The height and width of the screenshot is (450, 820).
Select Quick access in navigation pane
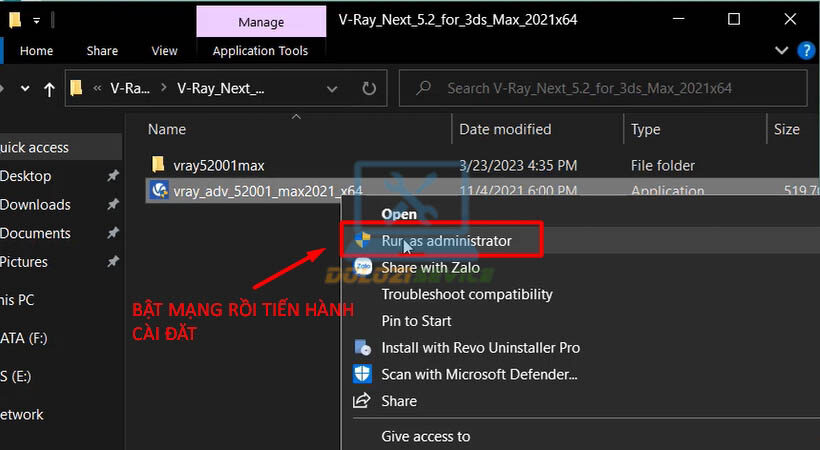34,148
